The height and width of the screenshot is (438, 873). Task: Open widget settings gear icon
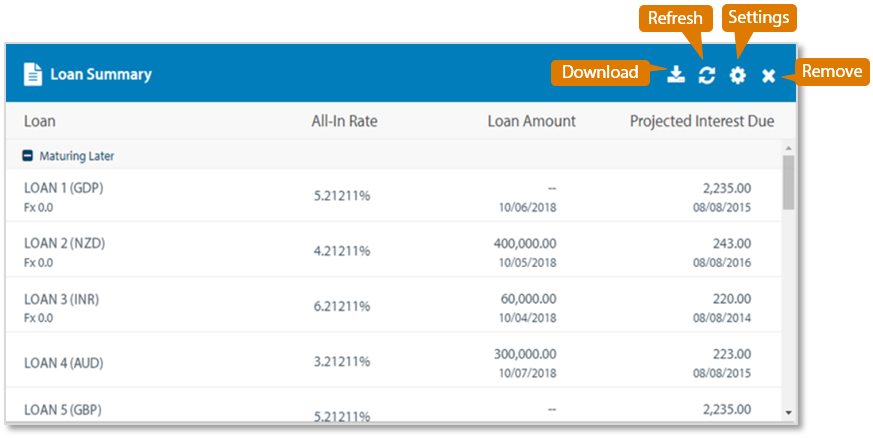click(738, 75)
